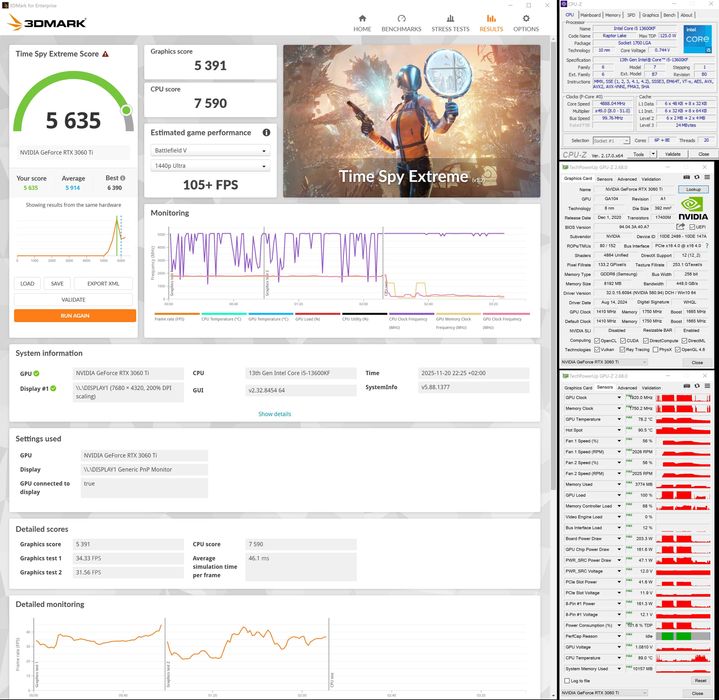
Task: Click the Time Spy Extreme artwork thumbnail
Action: tap(411, 121)
